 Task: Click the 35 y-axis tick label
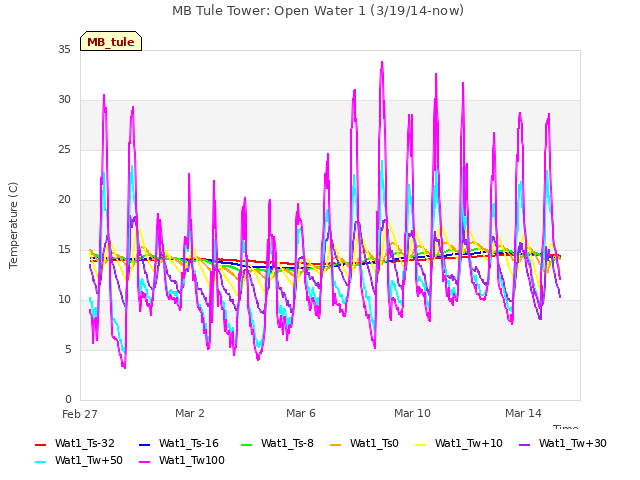tap(64, 50)
